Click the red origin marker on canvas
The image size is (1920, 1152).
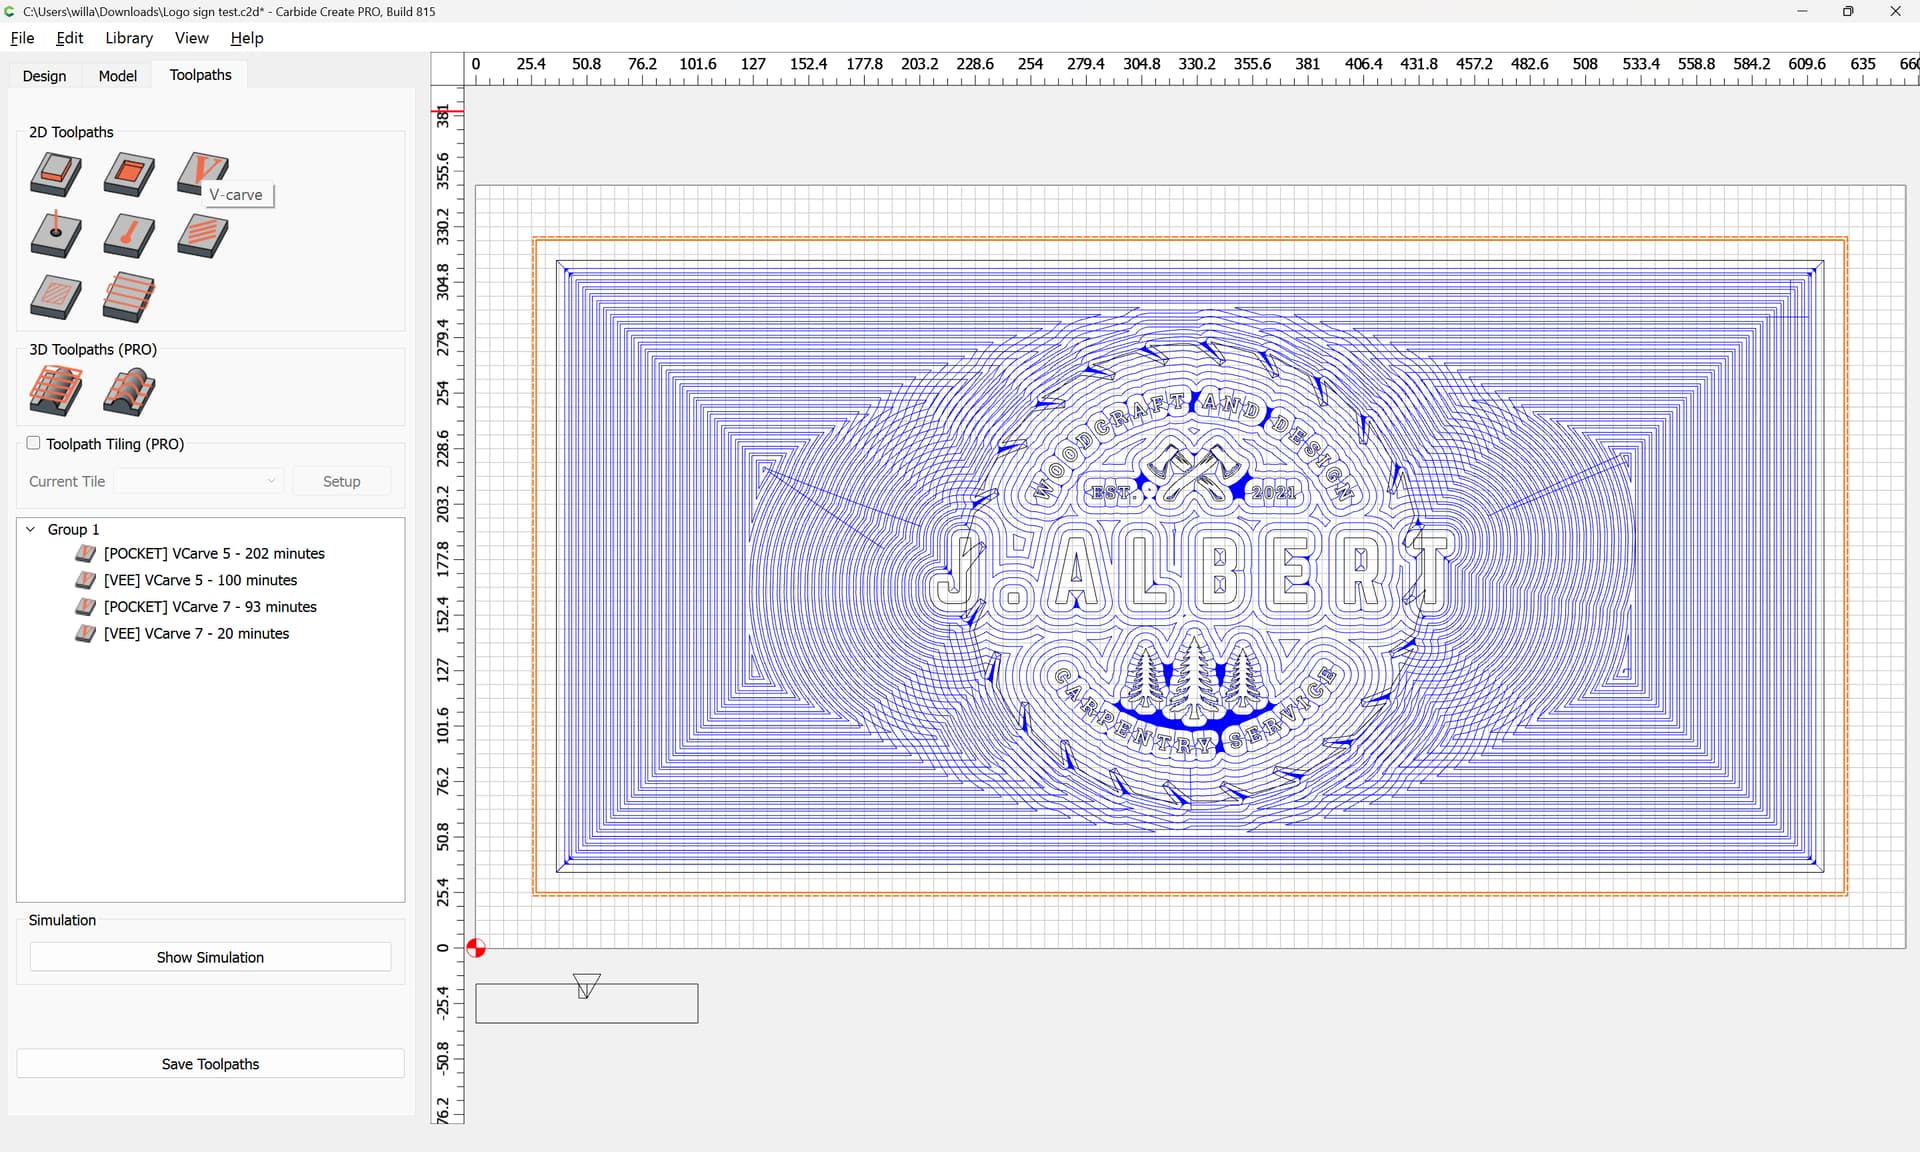tap(476, 948)
